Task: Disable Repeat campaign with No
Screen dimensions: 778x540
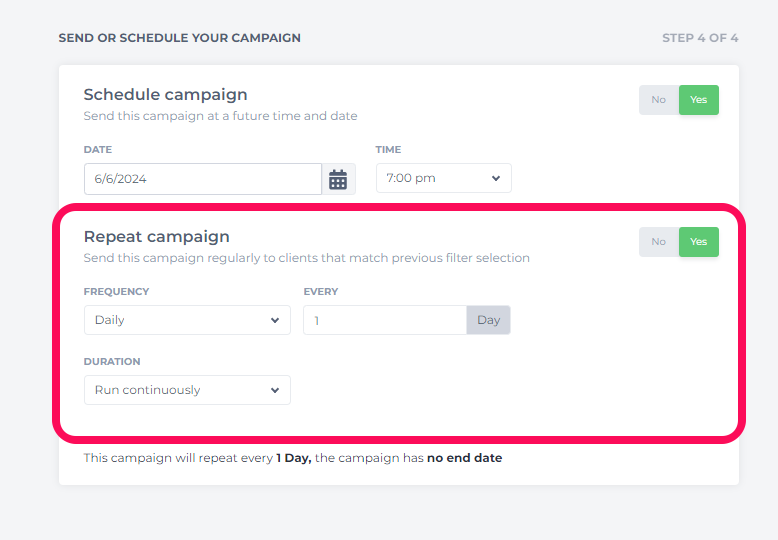Action: (658, 242)
